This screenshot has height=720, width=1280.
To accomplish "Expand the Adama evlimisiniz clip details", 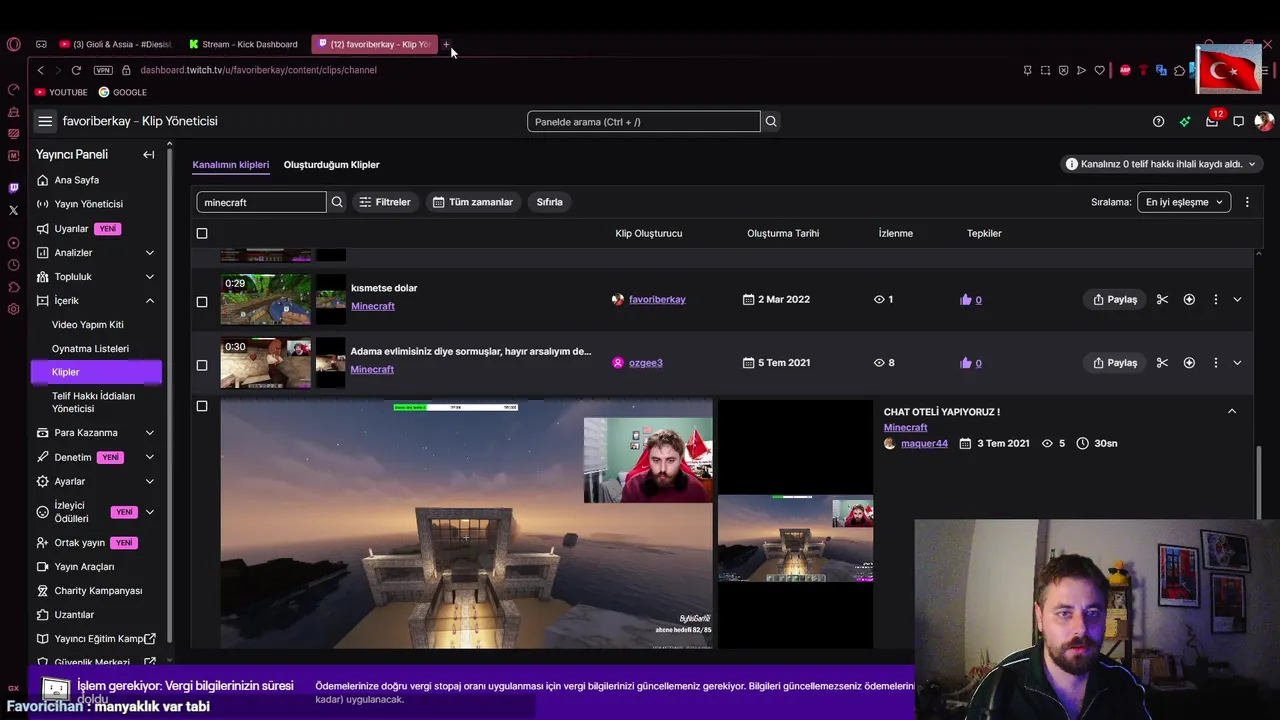I will (x=1237, y=362).
